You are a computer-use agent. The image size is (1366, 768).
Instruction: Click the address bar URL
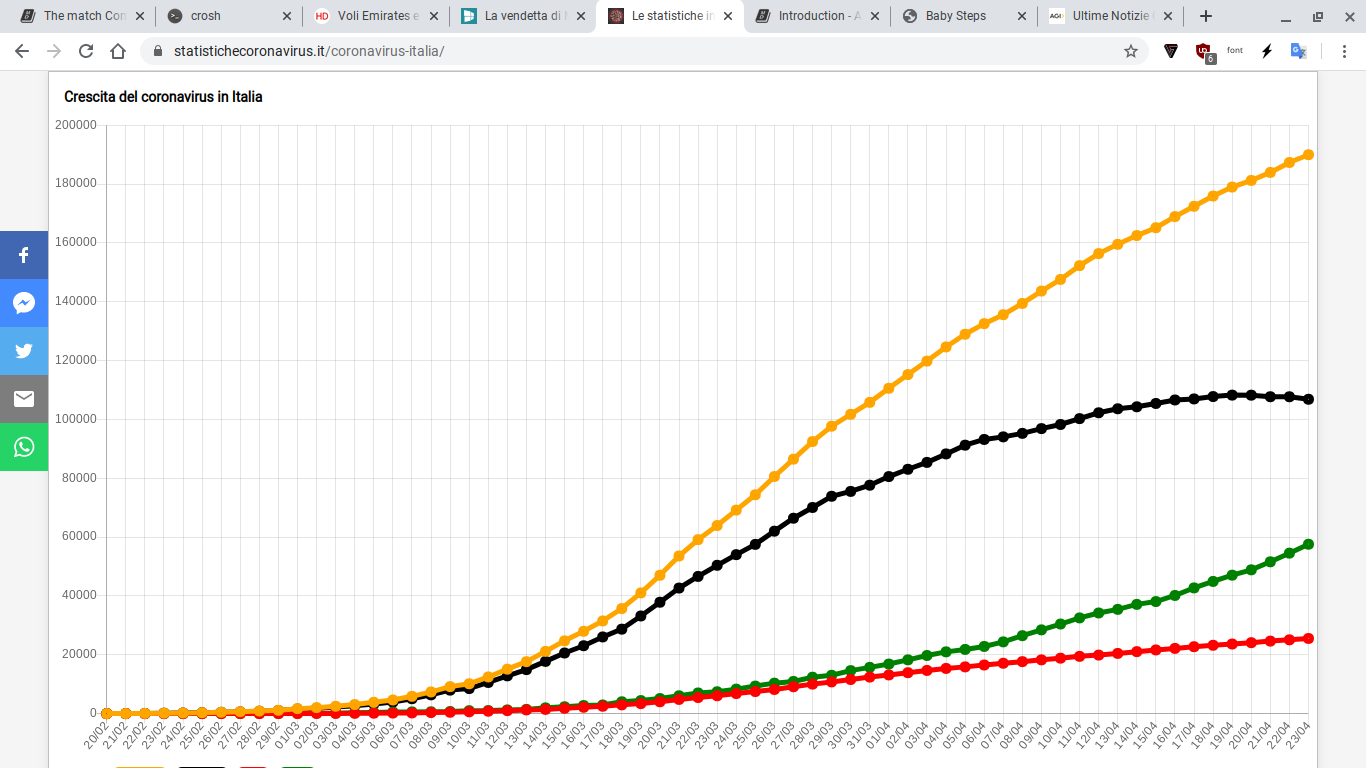(x=309, y=51)
